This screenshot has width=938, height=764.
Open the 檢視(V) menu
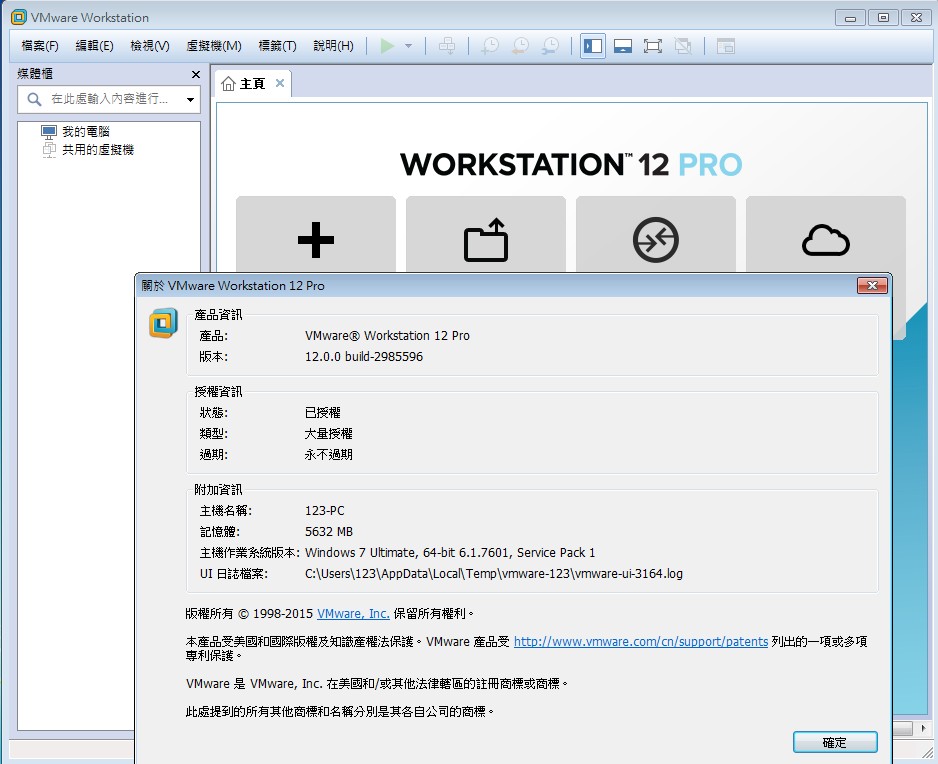[150, 46]
